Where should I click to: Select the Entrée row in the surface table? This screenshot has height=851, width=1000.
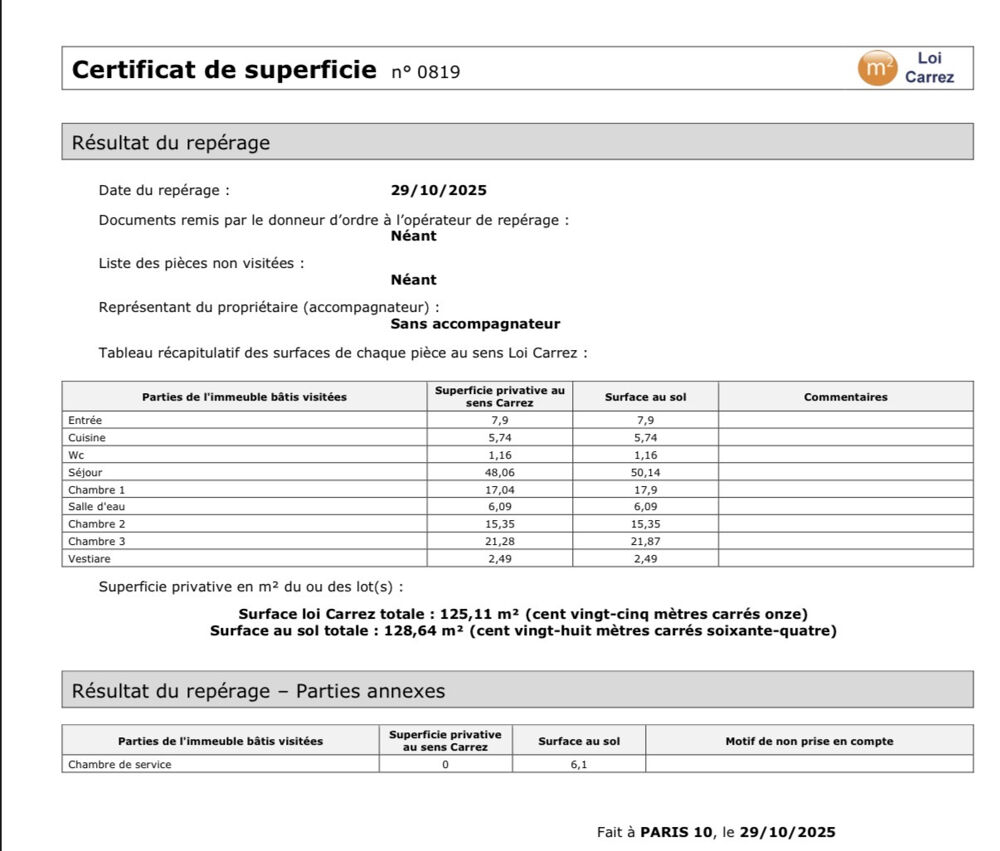point(240,420)
